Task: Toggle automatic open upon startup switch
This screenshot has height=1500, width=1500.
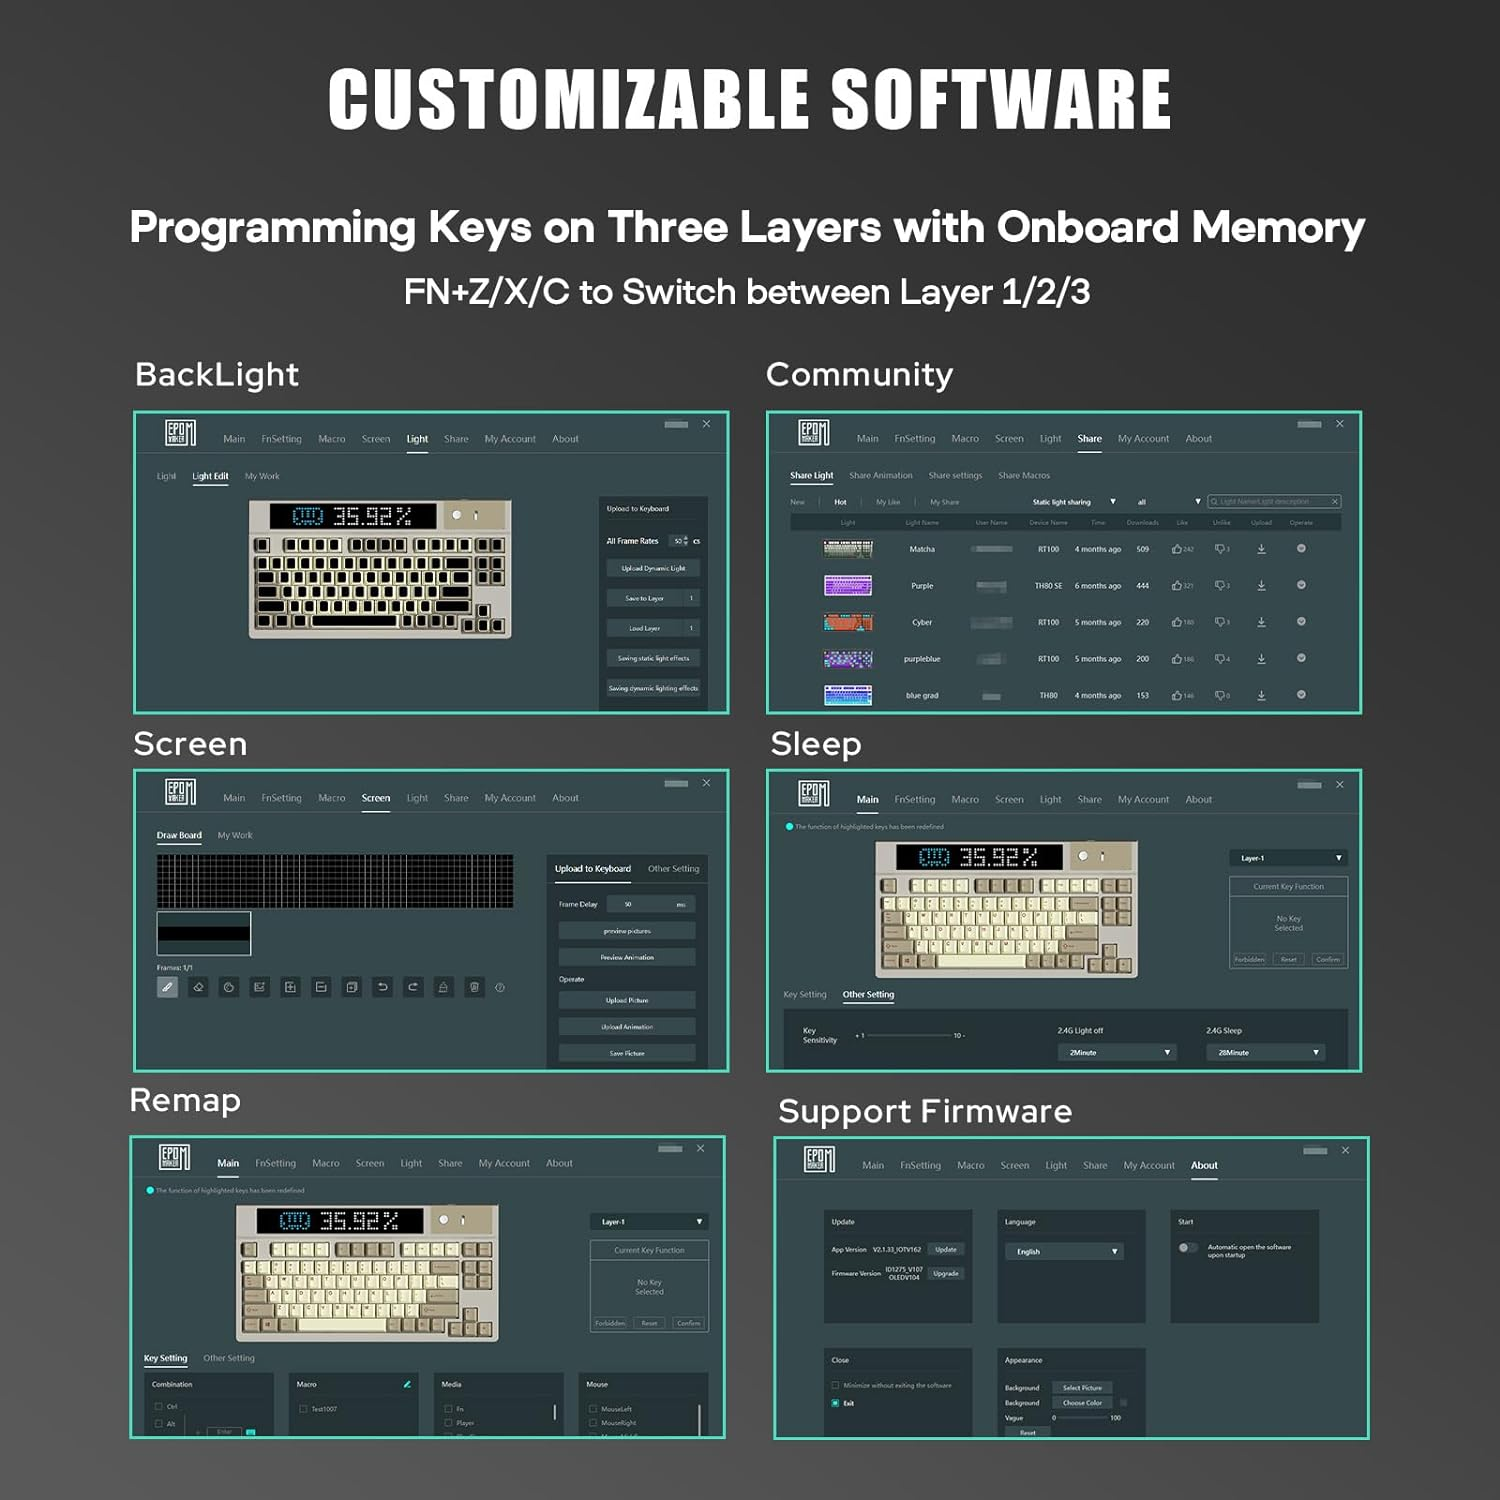Action: (1187, 1248)
